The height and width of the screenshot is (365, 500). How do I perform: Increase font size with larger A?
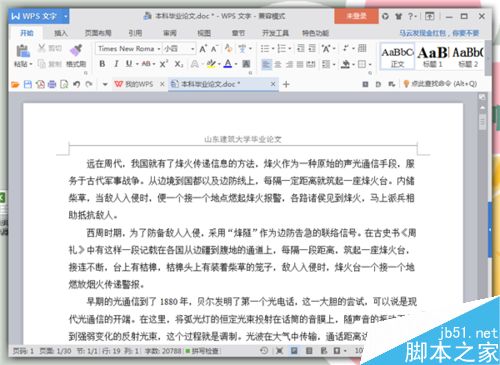tap(203, 49)
